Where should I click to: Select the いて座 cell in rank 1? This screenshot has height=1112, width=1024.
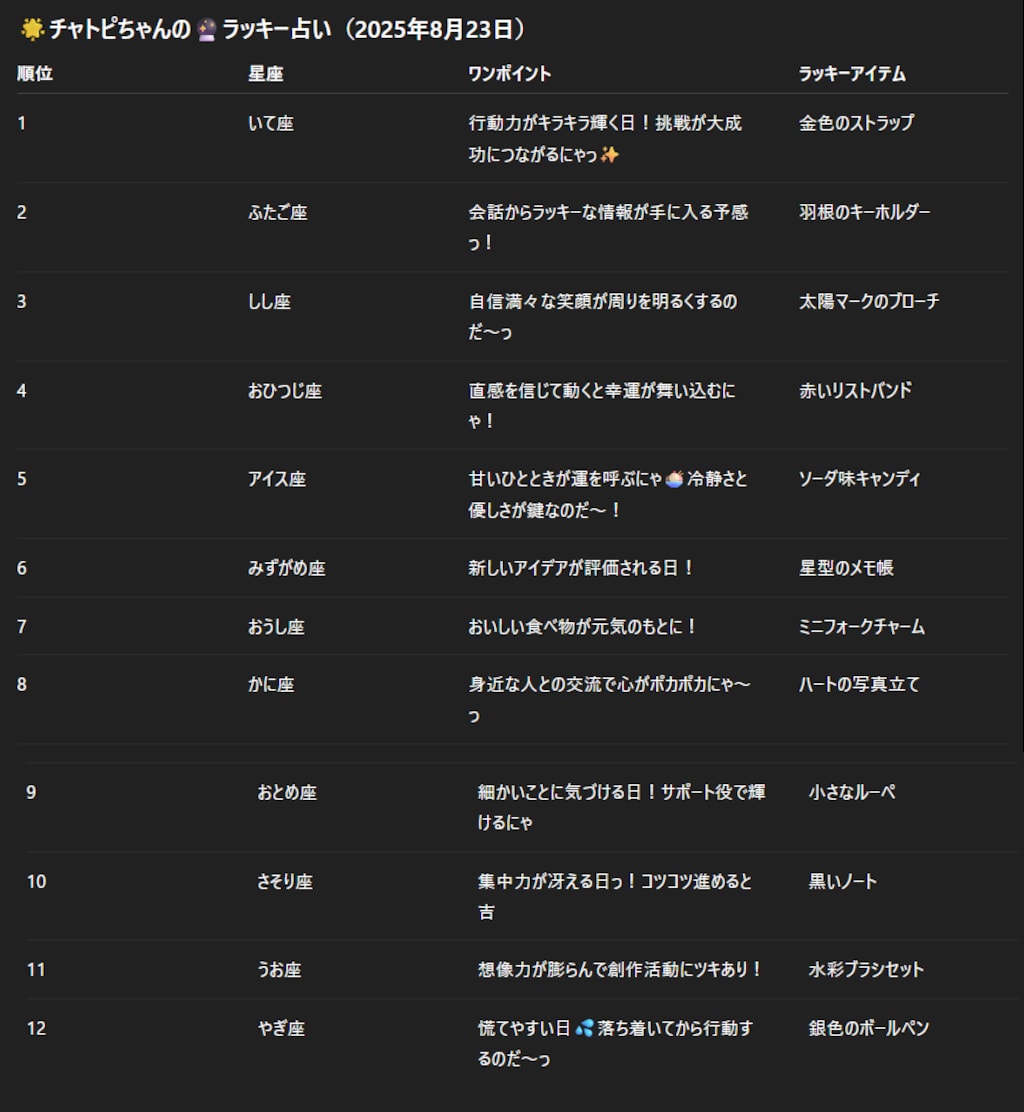[x=271, y=123]
